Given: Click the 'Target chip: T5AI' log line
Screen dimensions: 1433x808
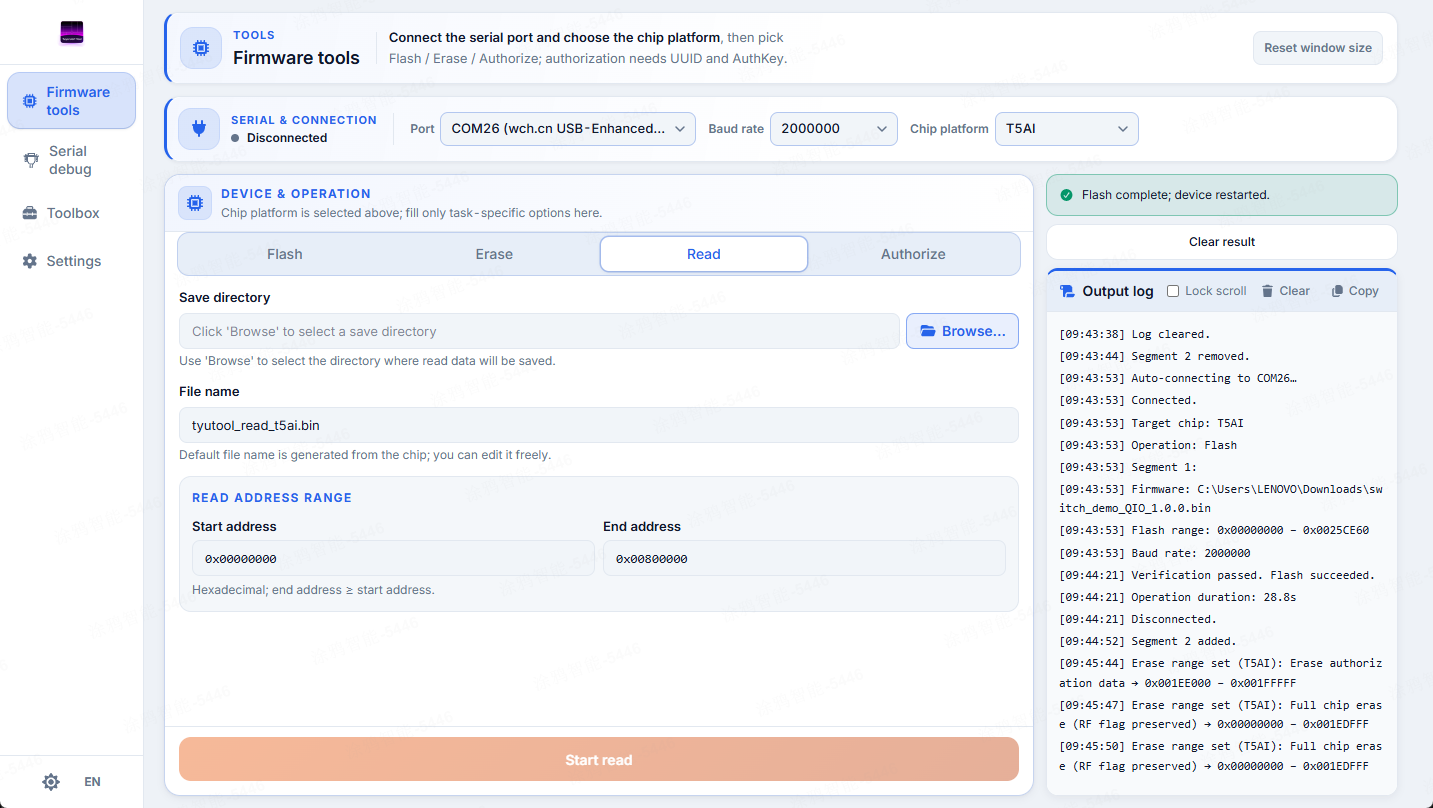Looking at the screenshot, I should 1151,423.
